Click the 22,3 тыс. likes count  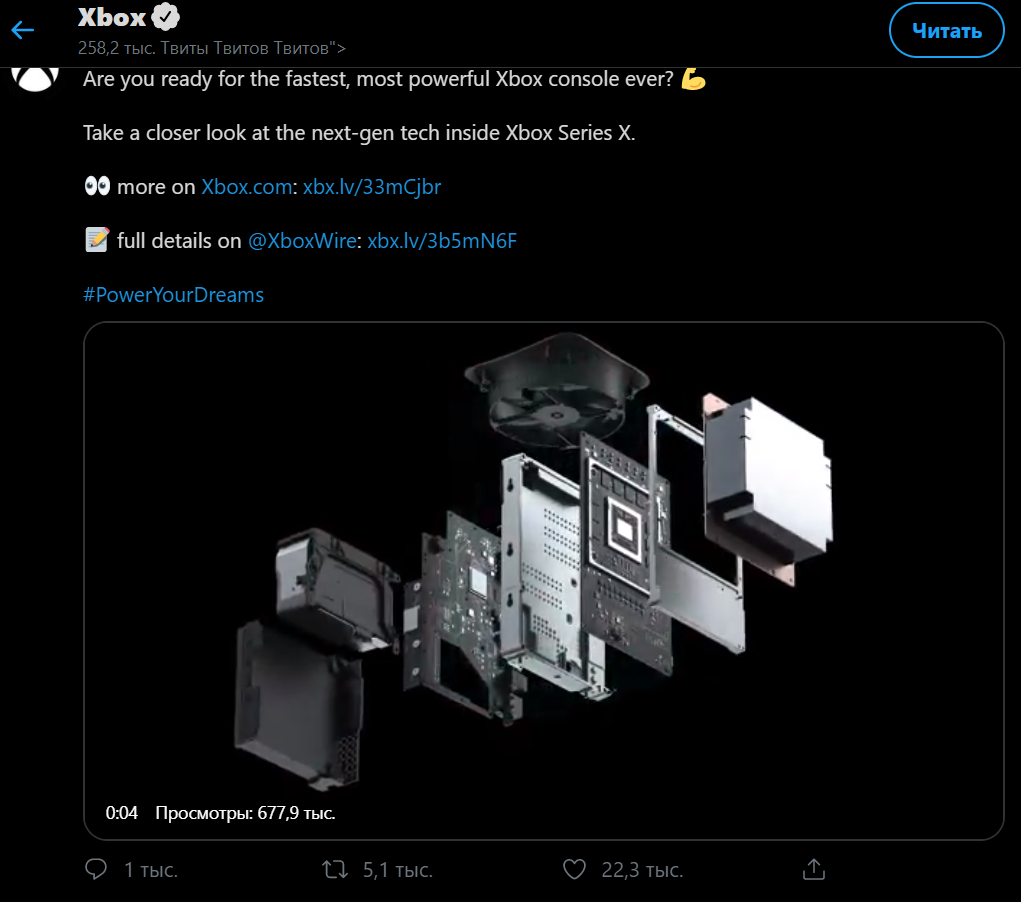pyautogui.click(x=642, y=871)
